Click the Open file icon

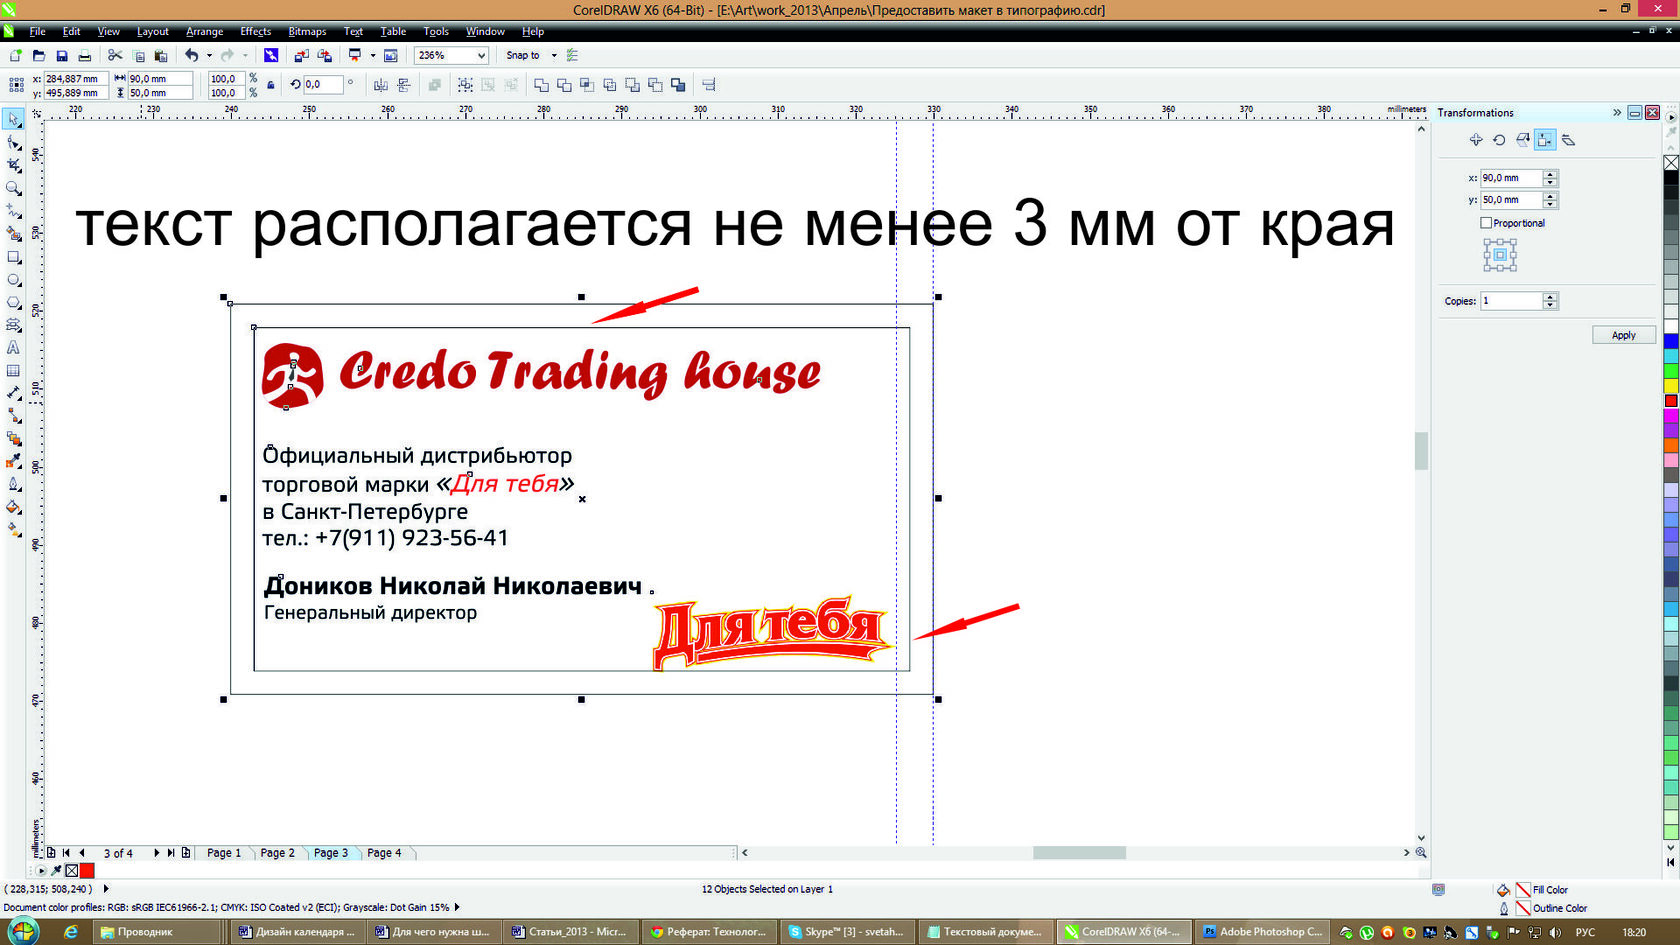39,56
